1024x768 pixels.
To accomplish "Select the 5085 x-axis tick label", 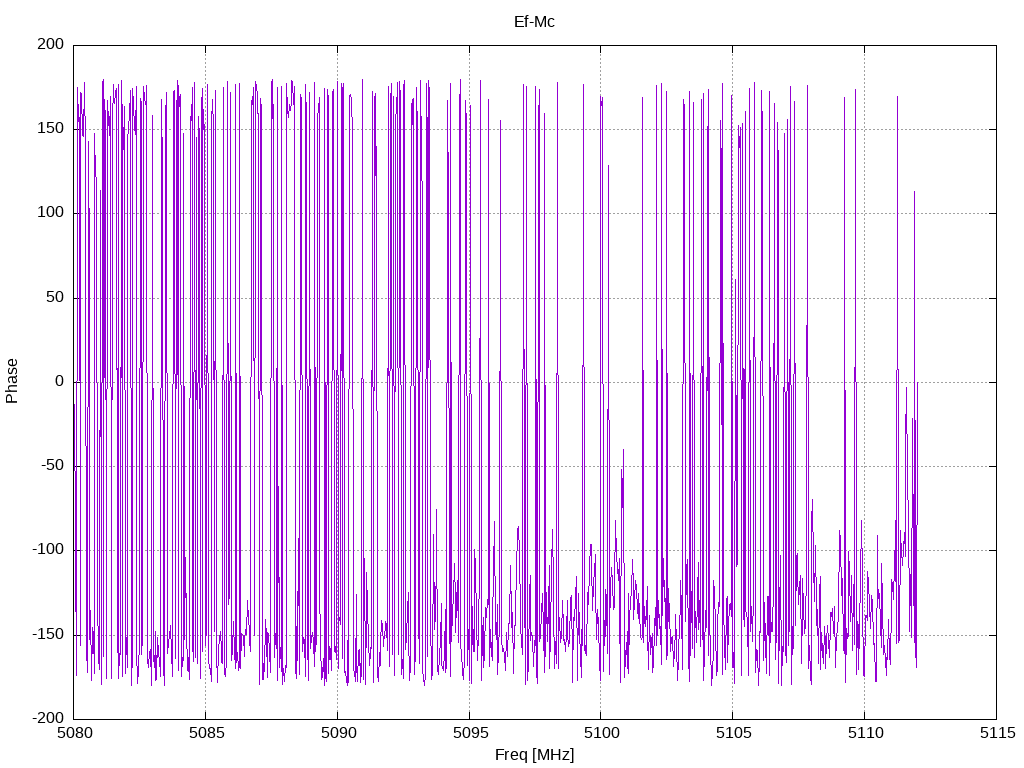I will pyautogui.click(x=206, y=735).
